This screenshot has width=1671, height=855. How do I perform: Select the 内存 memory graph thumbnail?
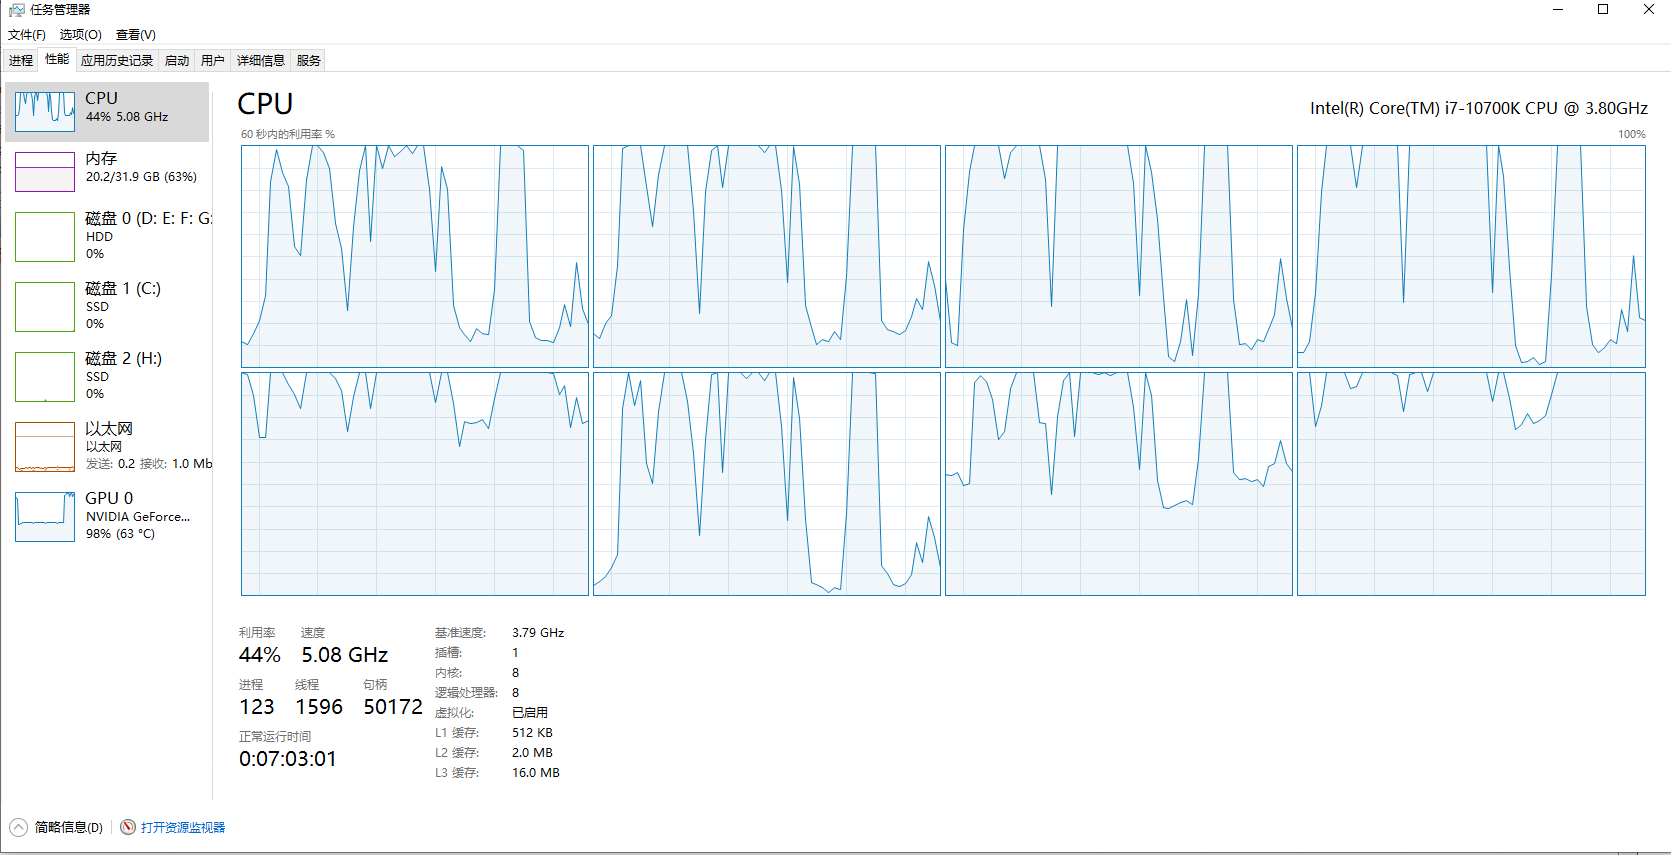click(45, 172)
